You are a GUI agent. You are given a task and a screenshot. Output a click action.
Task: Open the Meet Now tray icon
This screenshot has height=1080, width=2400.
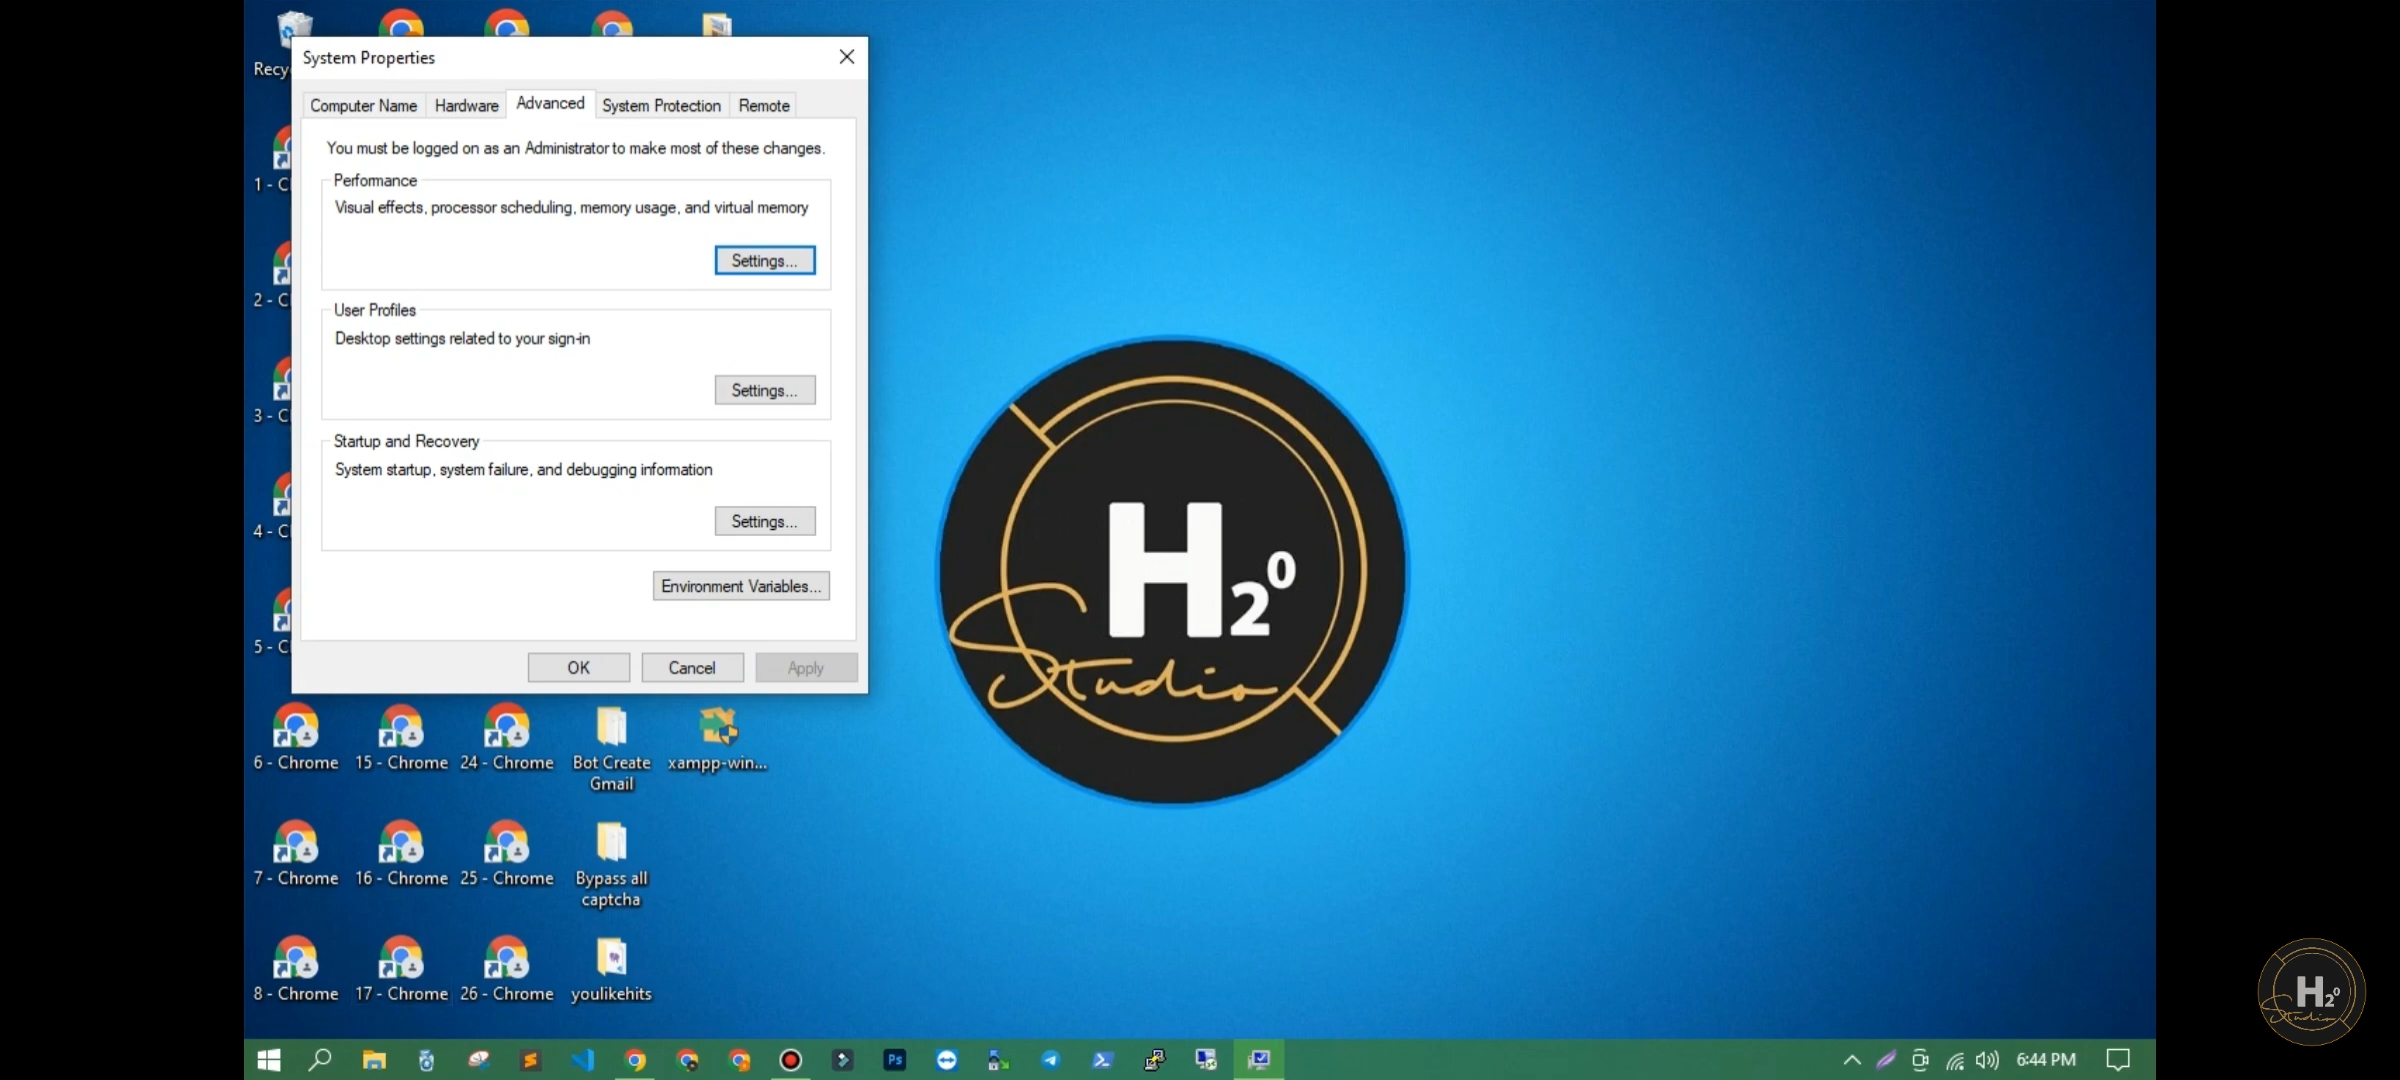[1920, 1060]
